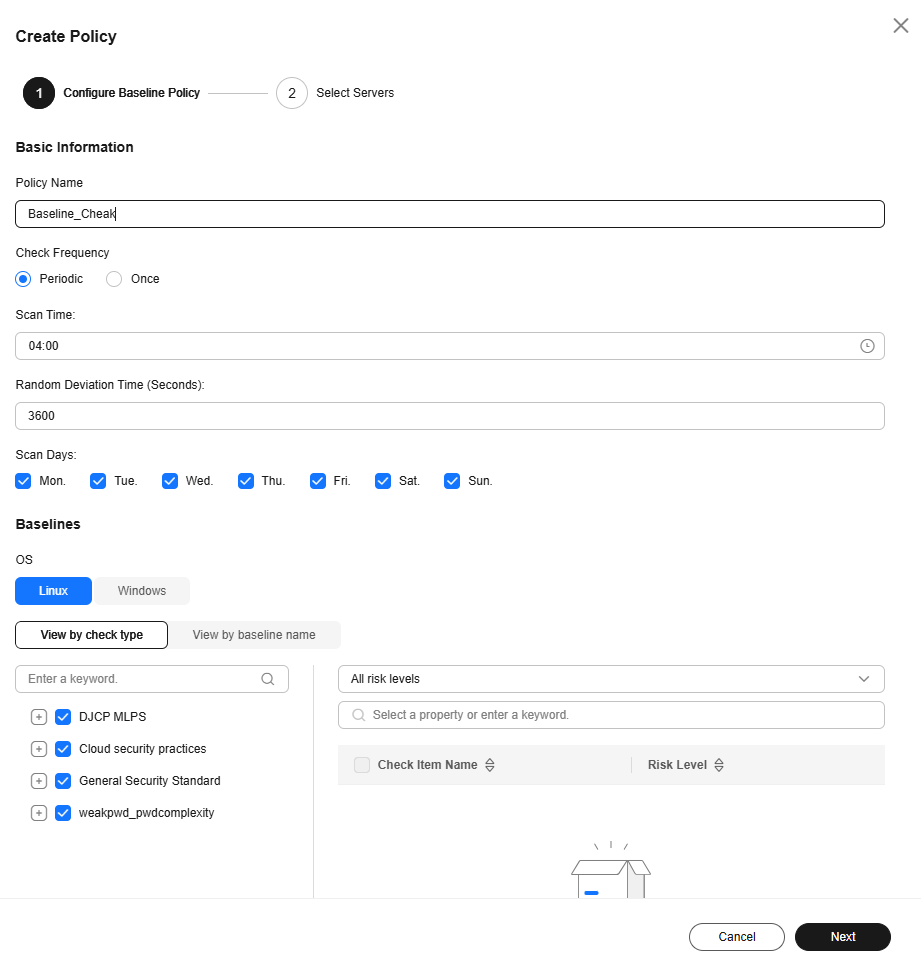Expand the DJCP MLPS tree node
Image resolution: width=921 pixels, height=963 pixels.
(39, 717)
